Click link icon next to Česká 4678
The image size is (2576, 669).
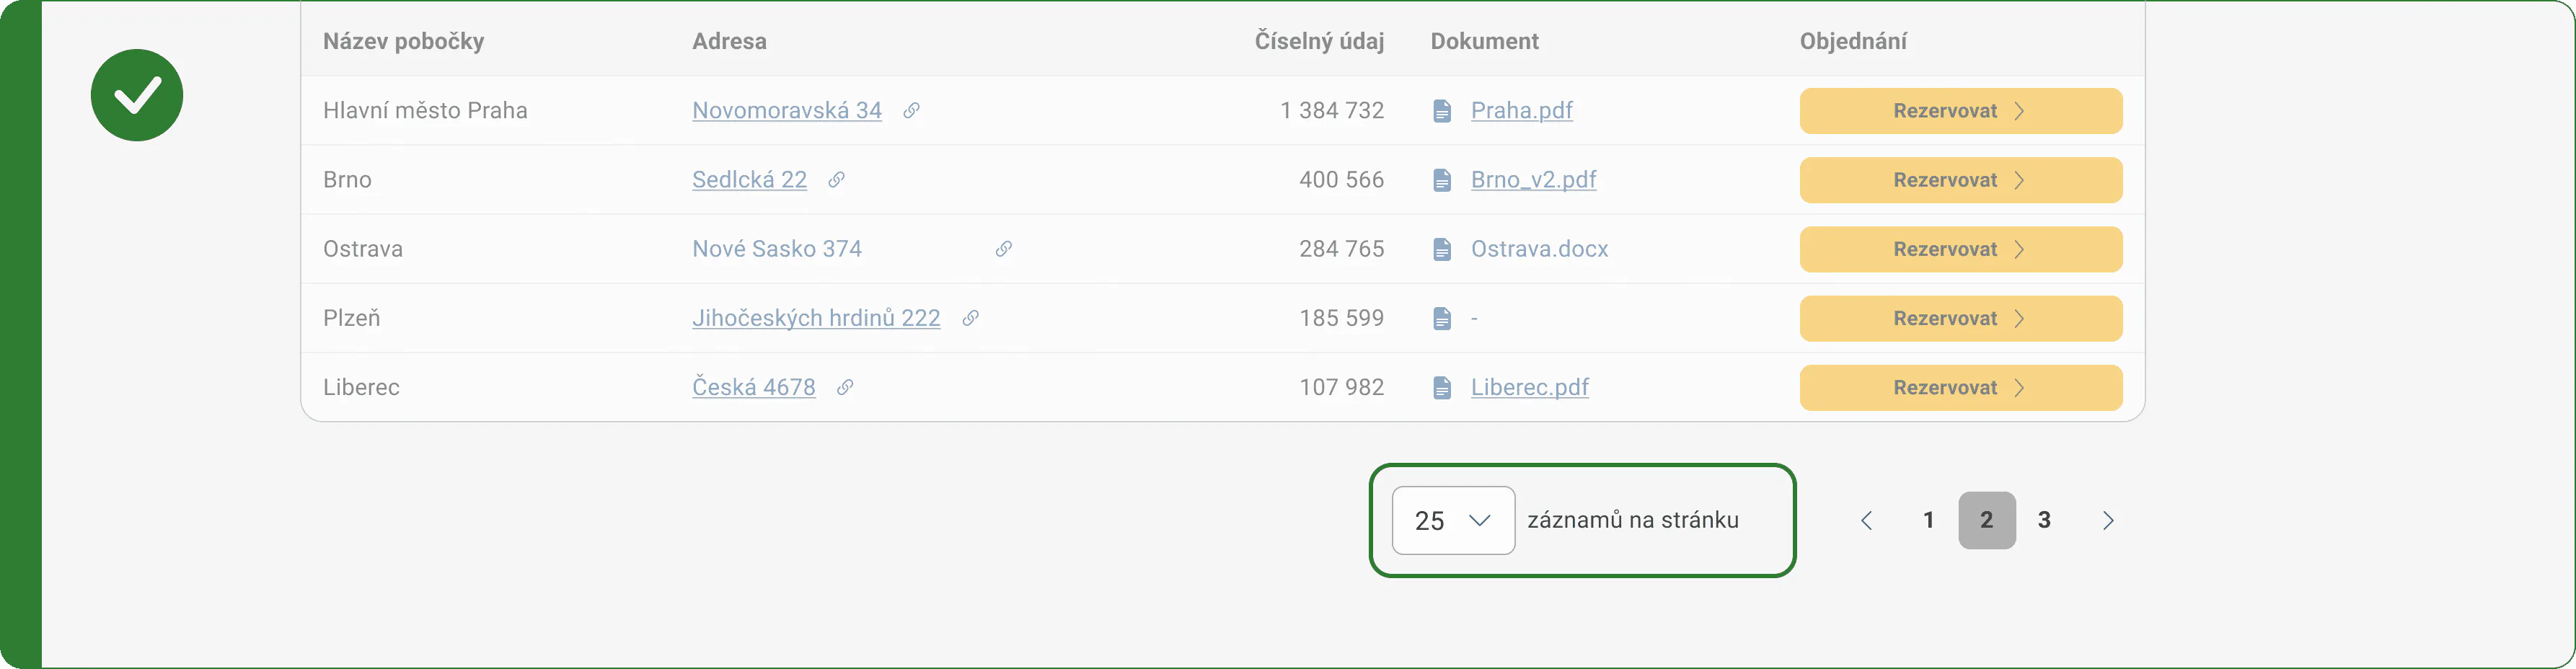[x=845, y=387]
